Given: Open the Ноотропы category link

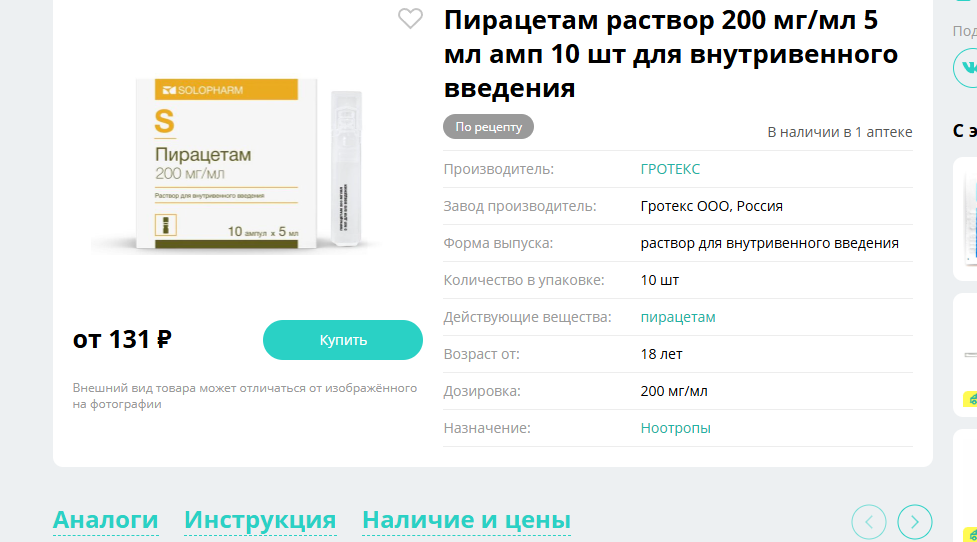Looking at the screenshot, I should click(x=675, y=428).
